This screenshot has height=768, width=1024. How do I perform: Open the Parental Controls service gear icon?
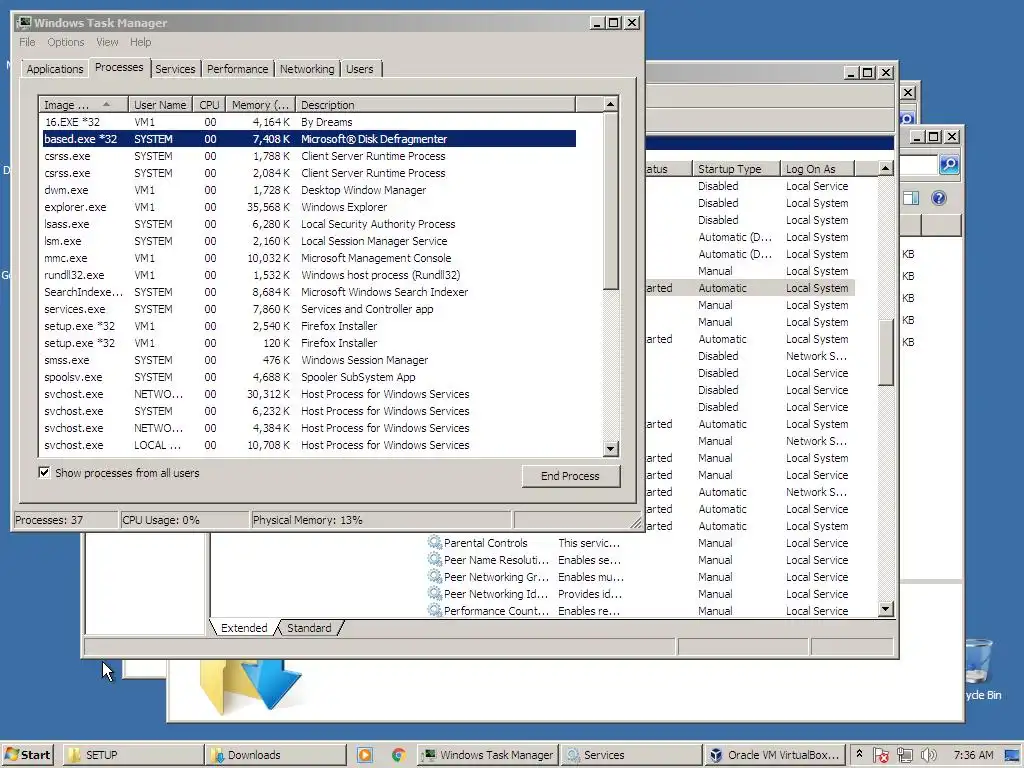coord(434,542)
